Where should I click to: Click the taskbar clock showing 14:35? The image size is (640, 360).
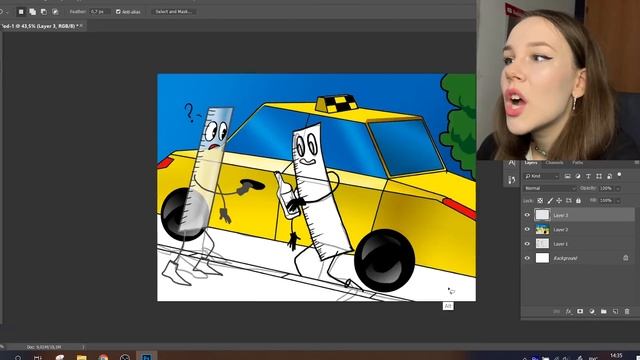coord(616,356)
